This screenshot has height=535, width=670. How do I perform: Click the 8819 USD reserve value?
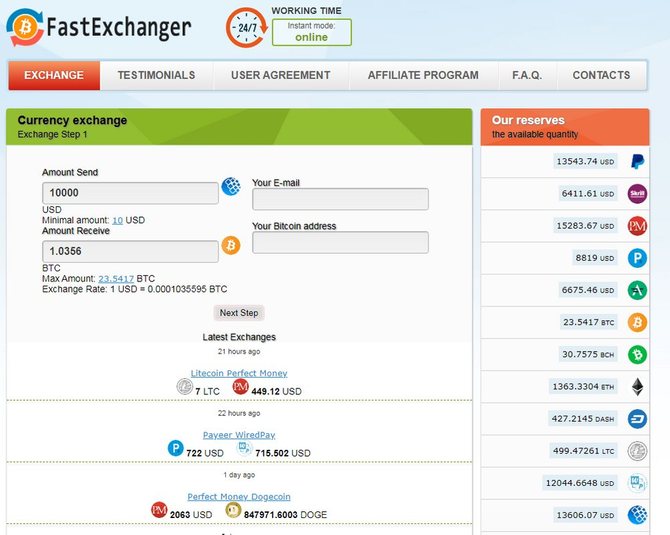(595, 258)
